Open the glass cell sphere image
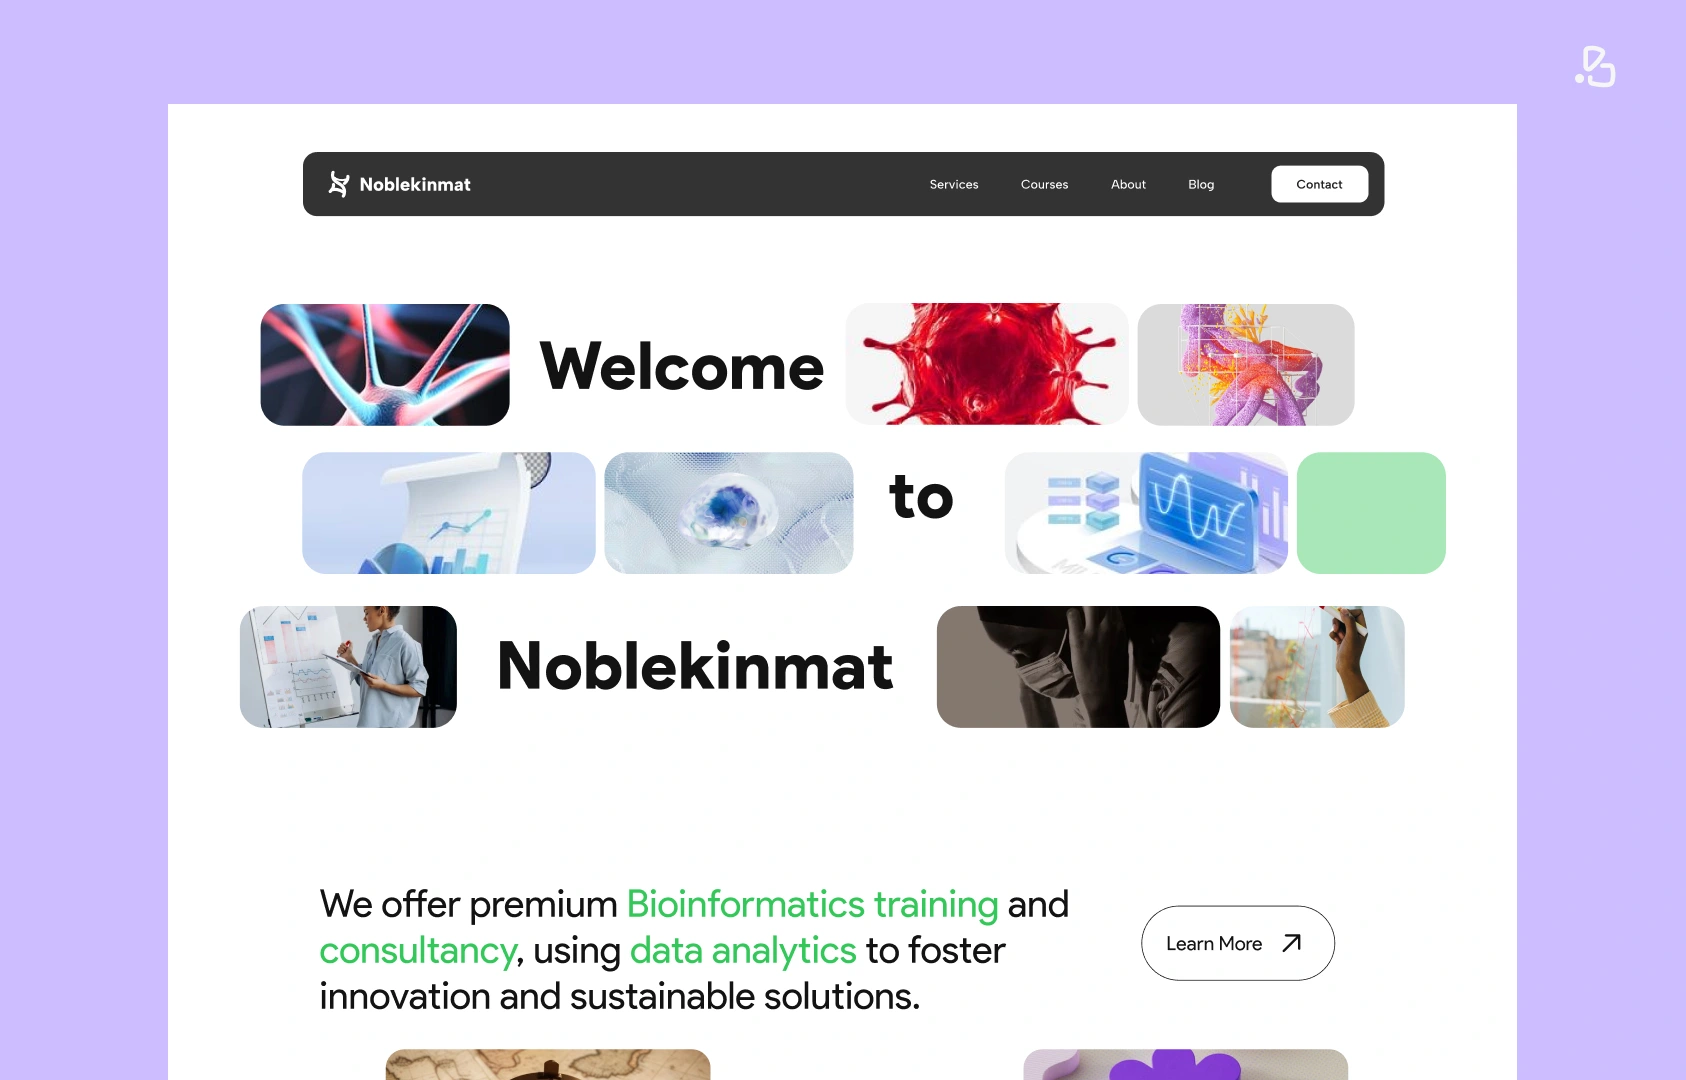1686x1080 pixels. (x=729, y=513)
